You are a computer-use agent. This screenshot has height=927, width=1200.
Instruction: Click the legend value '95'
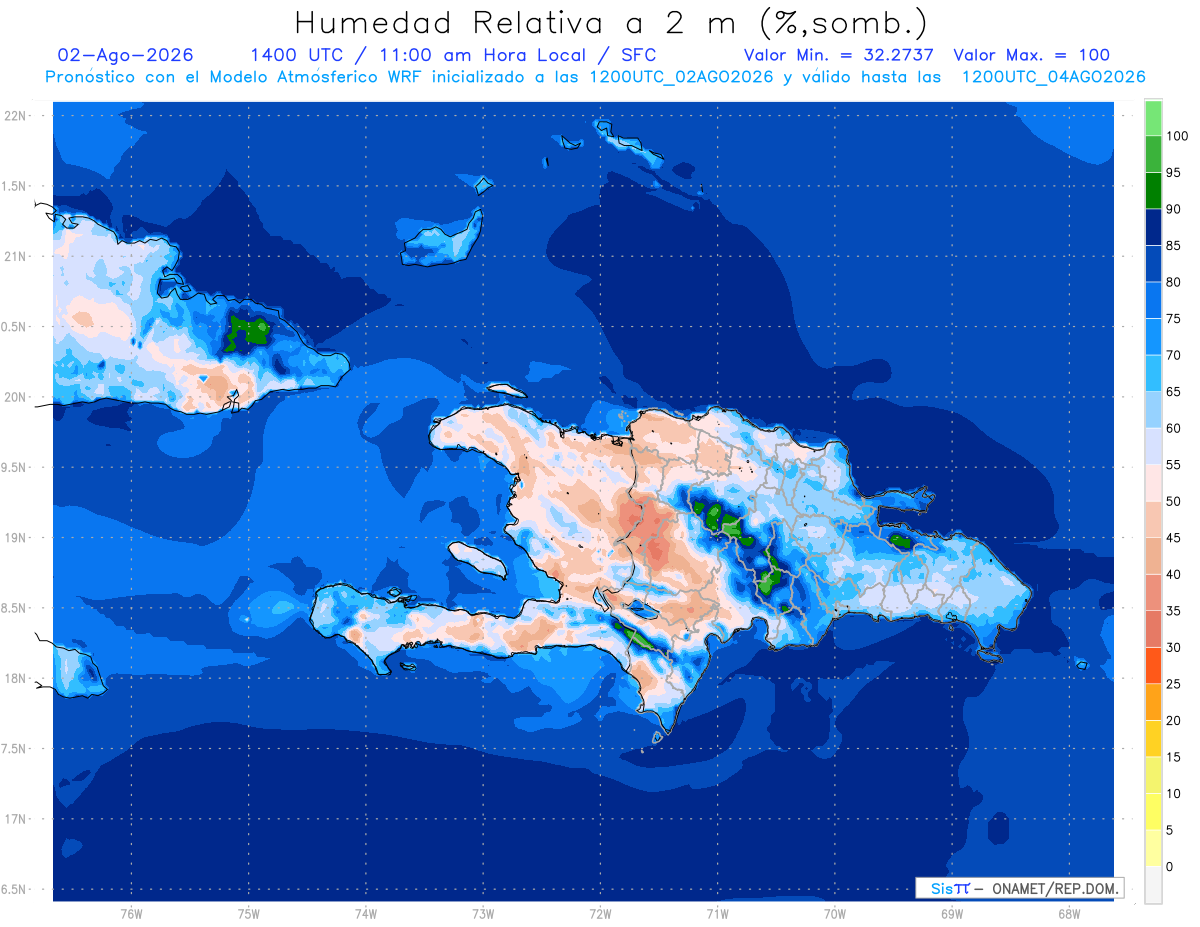pyautogui.click(x=1173, y=172)
